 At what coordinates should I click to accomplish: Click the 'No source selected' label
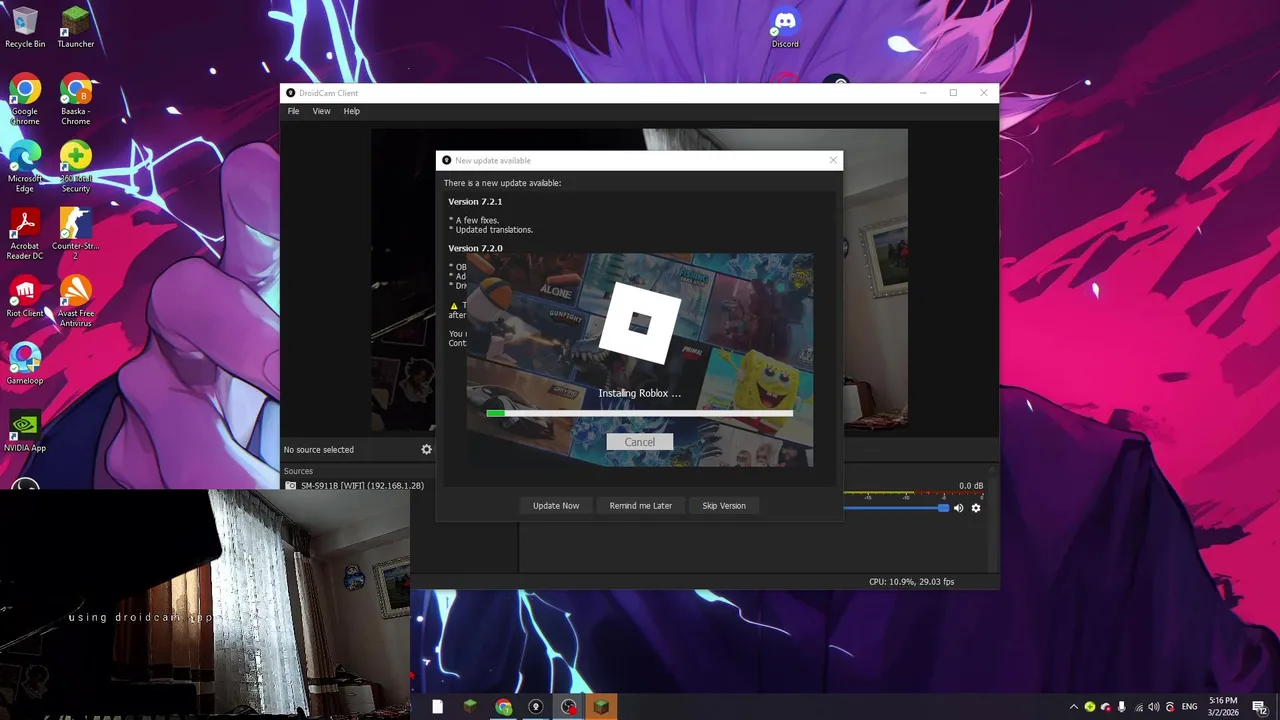point(318,450)
